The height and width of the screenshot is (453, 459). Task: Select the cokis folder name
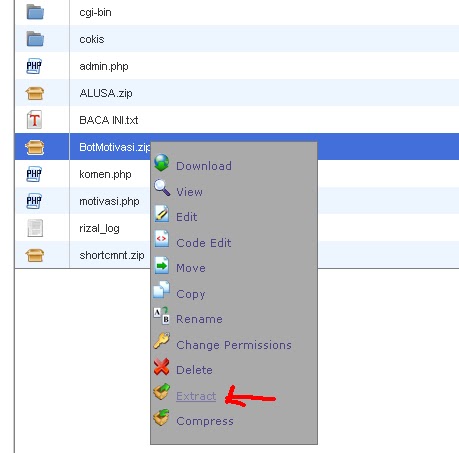tap(92, 39)
